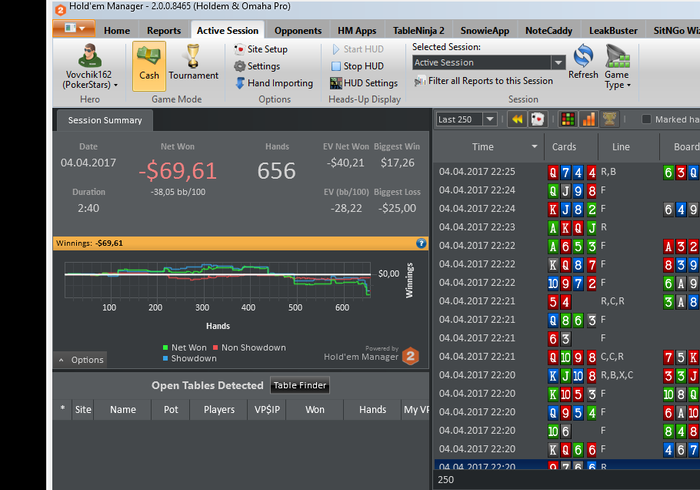Switch to the Home ribbon tab

coord(117,31)
